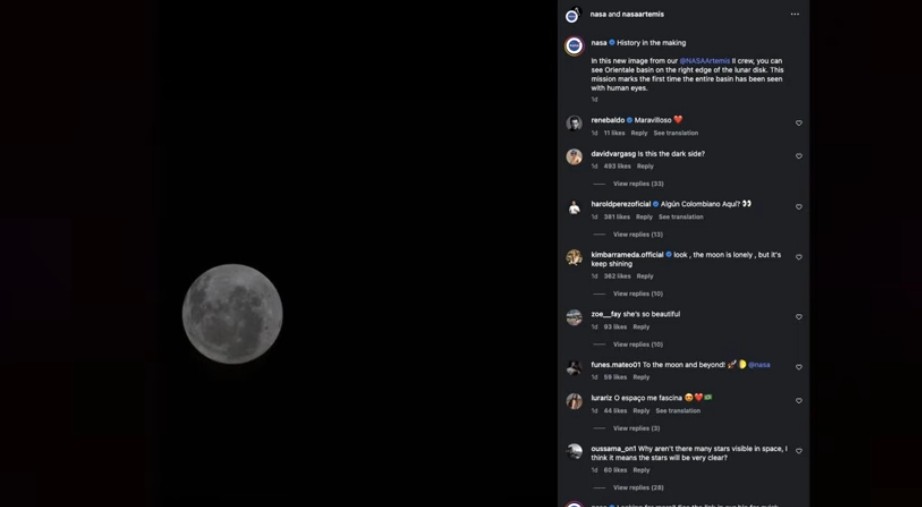
Task: Reply to zoe__fay's comment
Action: coord(641,327)
